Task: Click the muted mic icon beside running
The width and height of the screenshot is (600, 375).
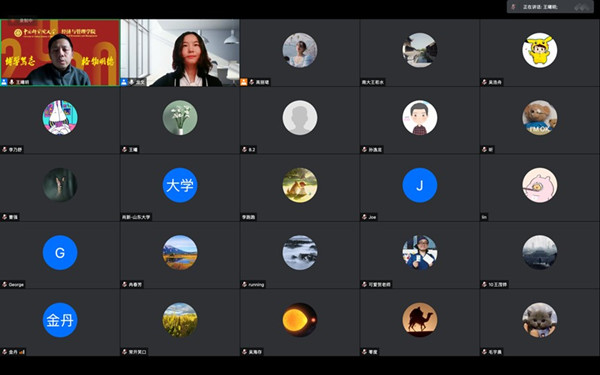Action: [245, 285]
